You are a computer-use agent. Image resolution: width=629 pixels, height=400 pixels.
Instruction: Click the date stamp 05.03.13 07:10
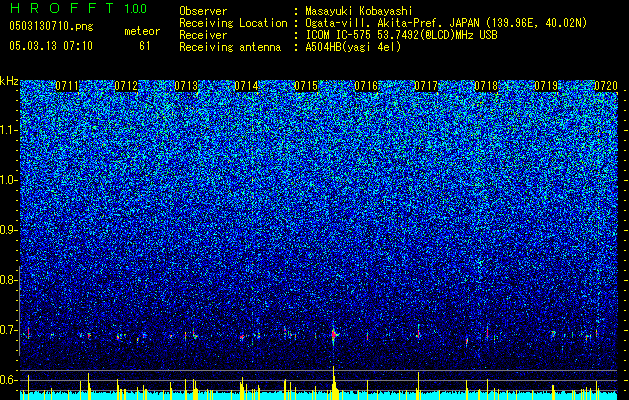tap(51, 46)
